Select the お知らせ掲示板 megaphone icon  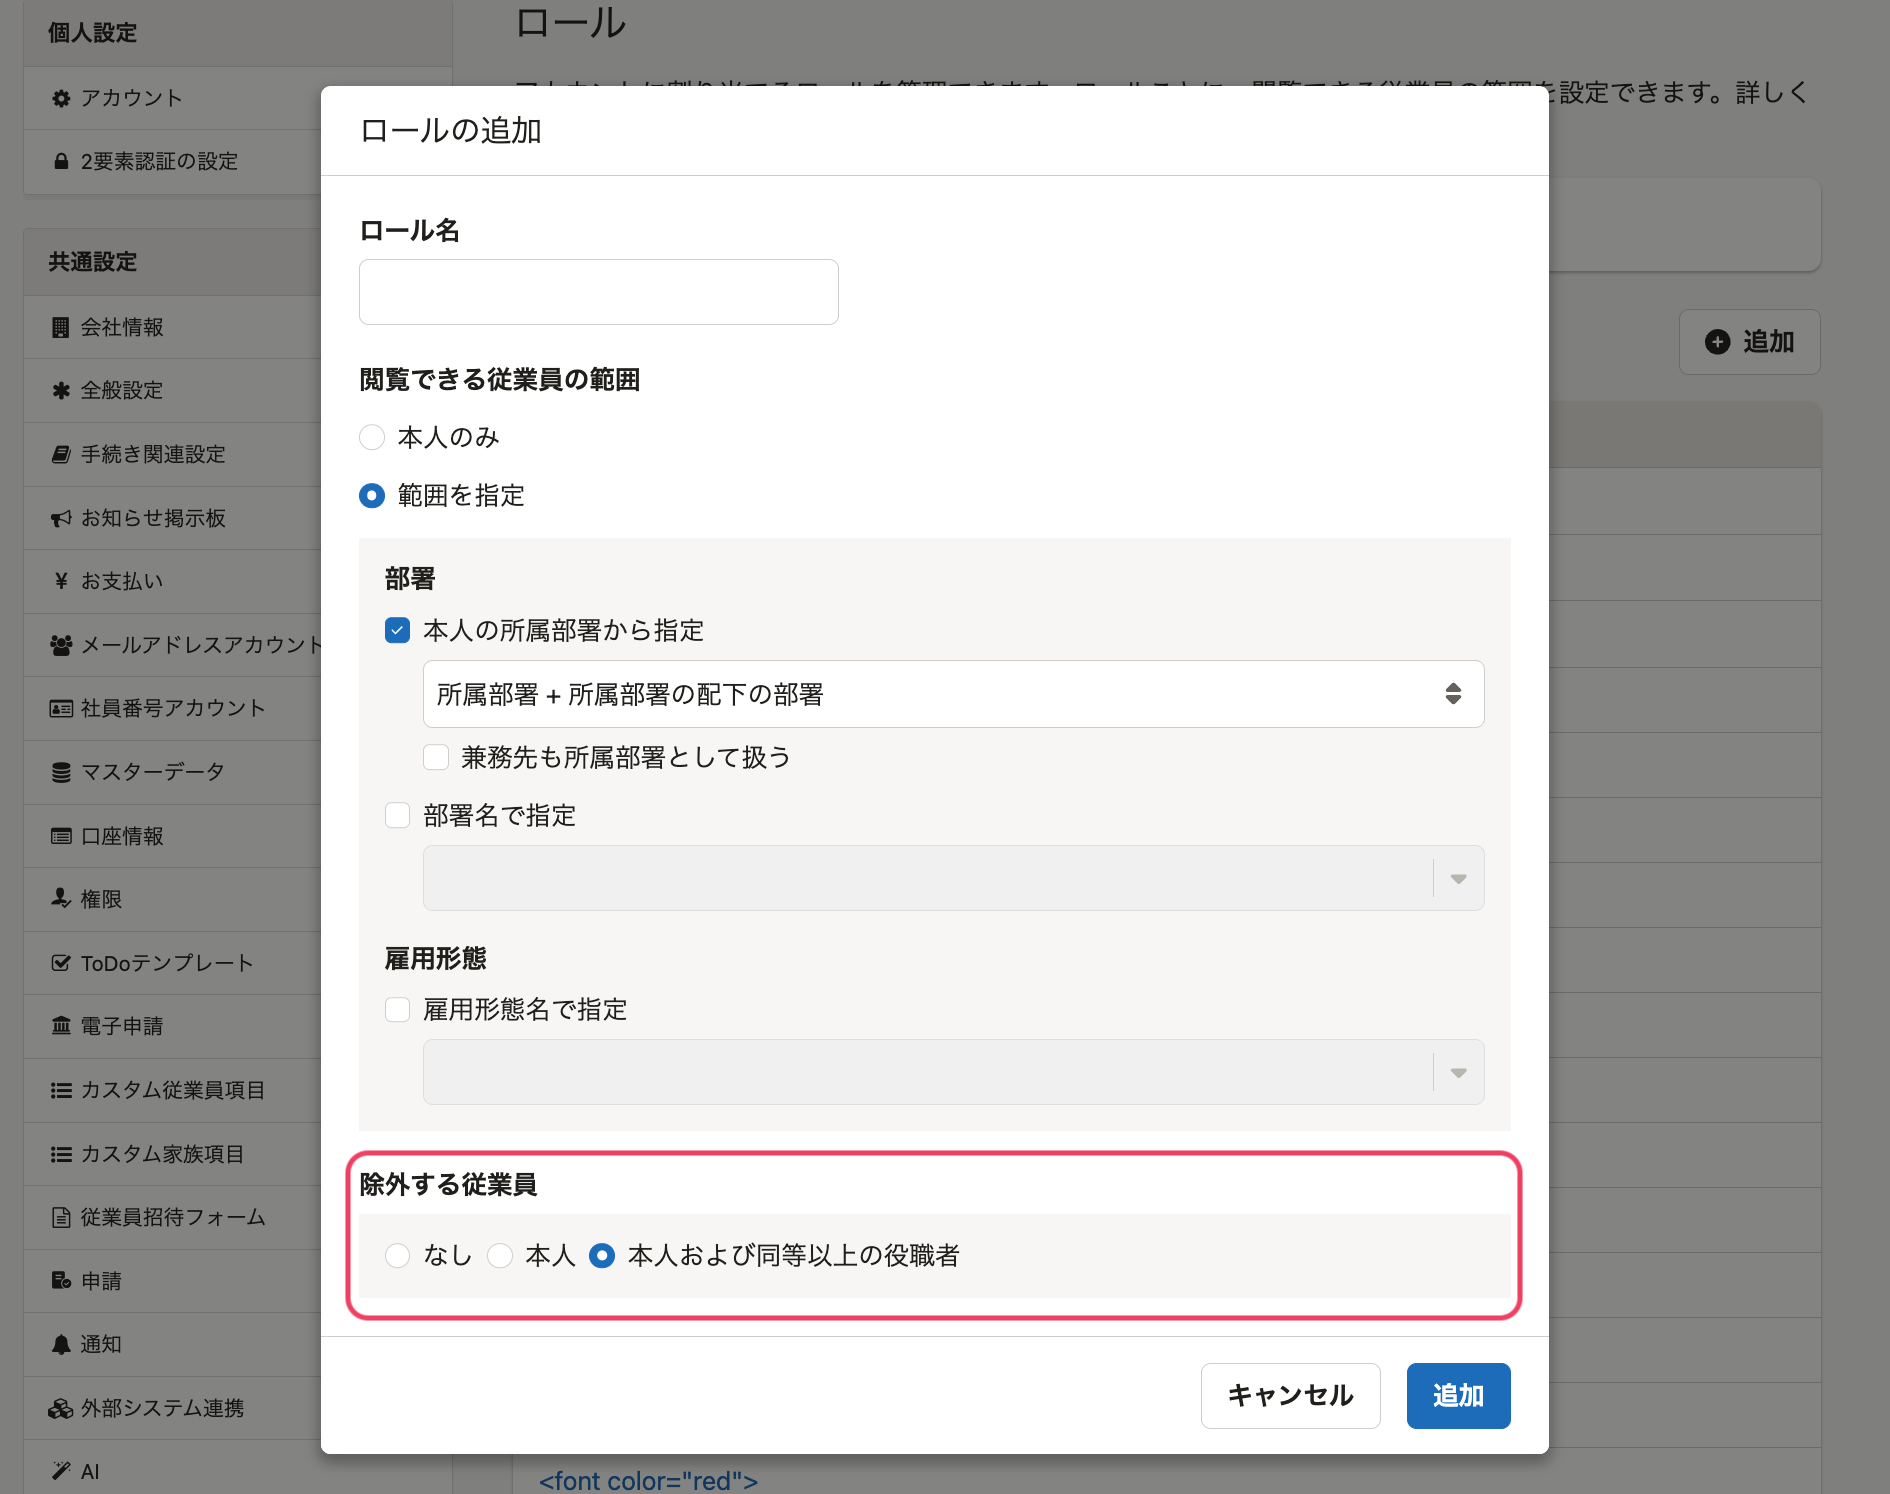click(60, 517)
